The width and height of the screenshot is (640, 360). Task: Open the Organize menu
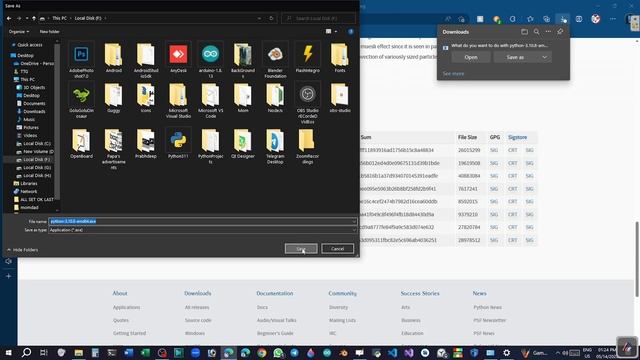coord(19,31)
